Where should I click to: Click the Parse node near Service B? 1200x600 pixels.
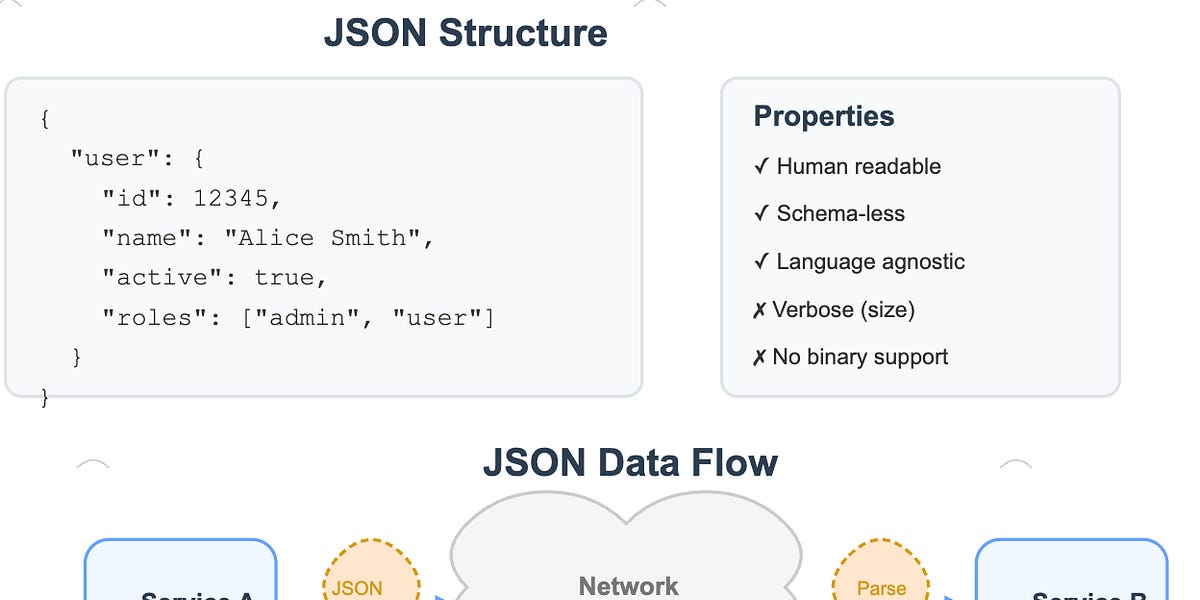coord(881,580)
